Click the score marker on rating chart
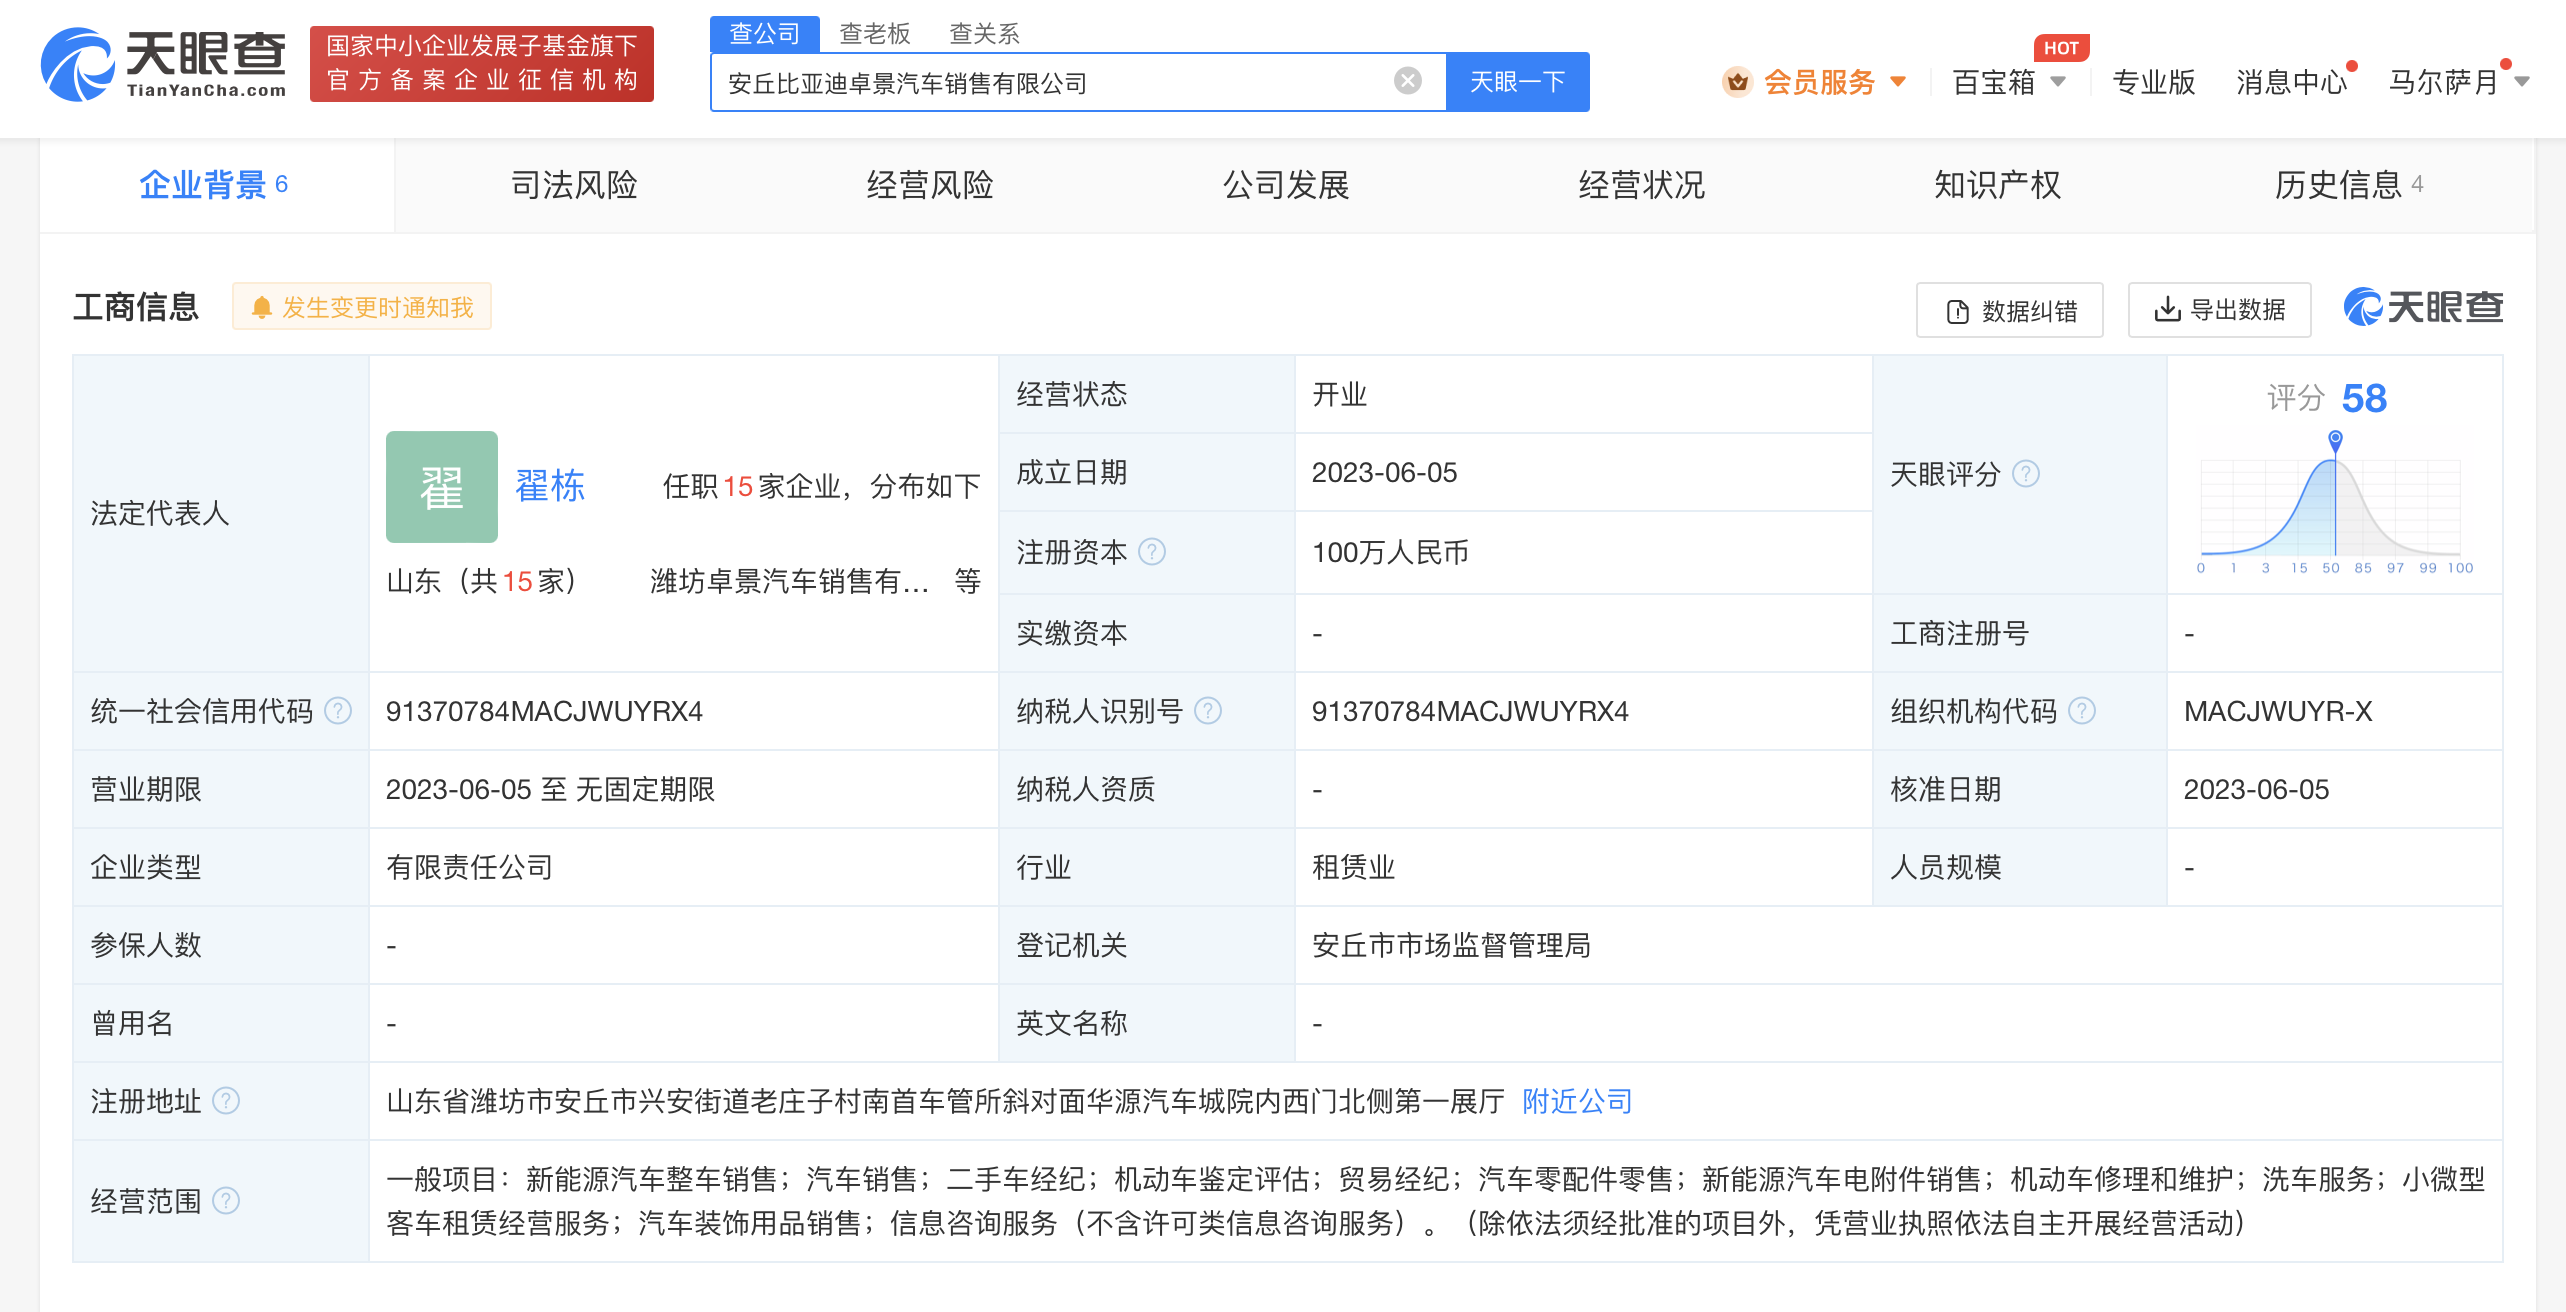2566x1312 pixels. 2335,439
